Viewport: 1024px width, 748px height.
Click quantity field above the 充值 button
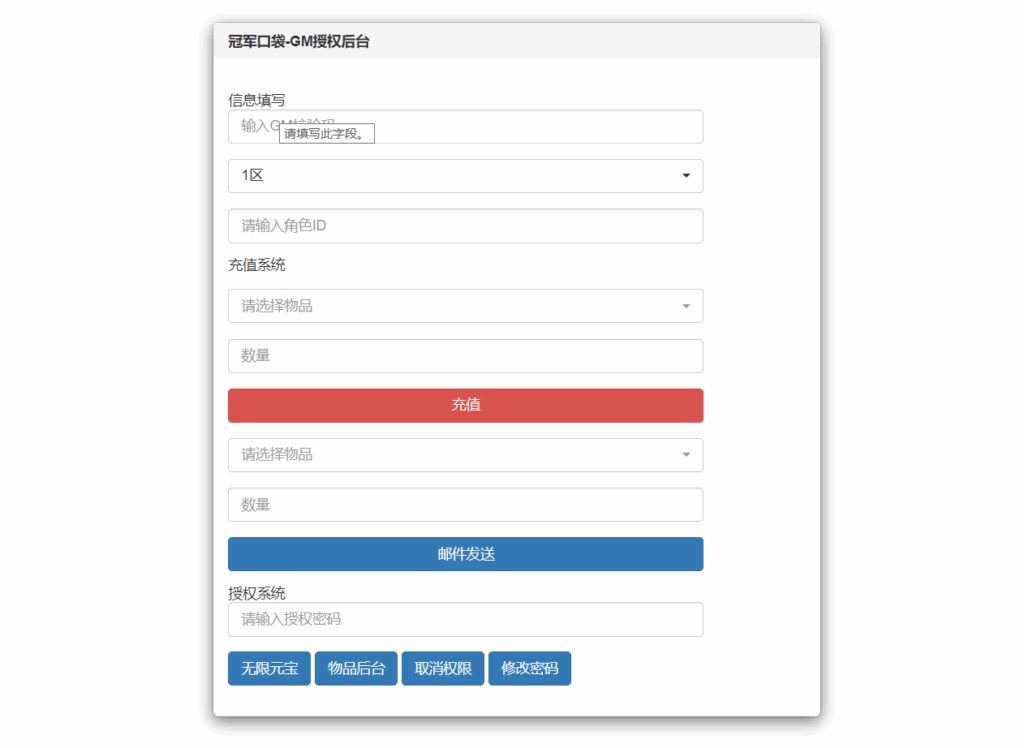465,356
